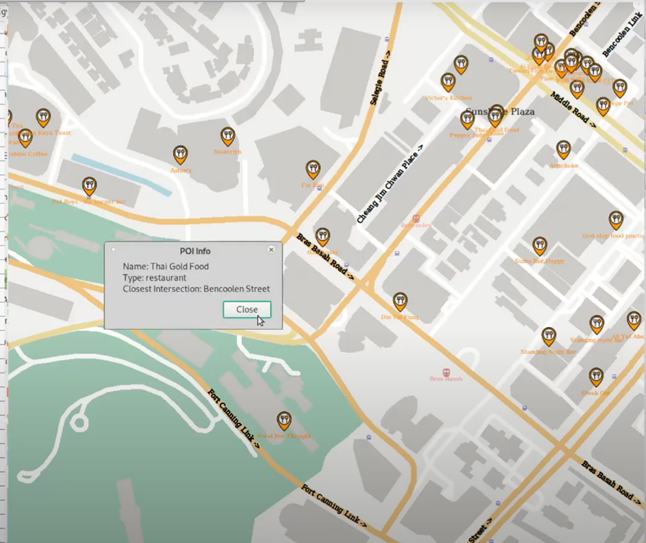Click the Bencoolen subway station icon
646x543 pixels.
[x=416, y=218]
